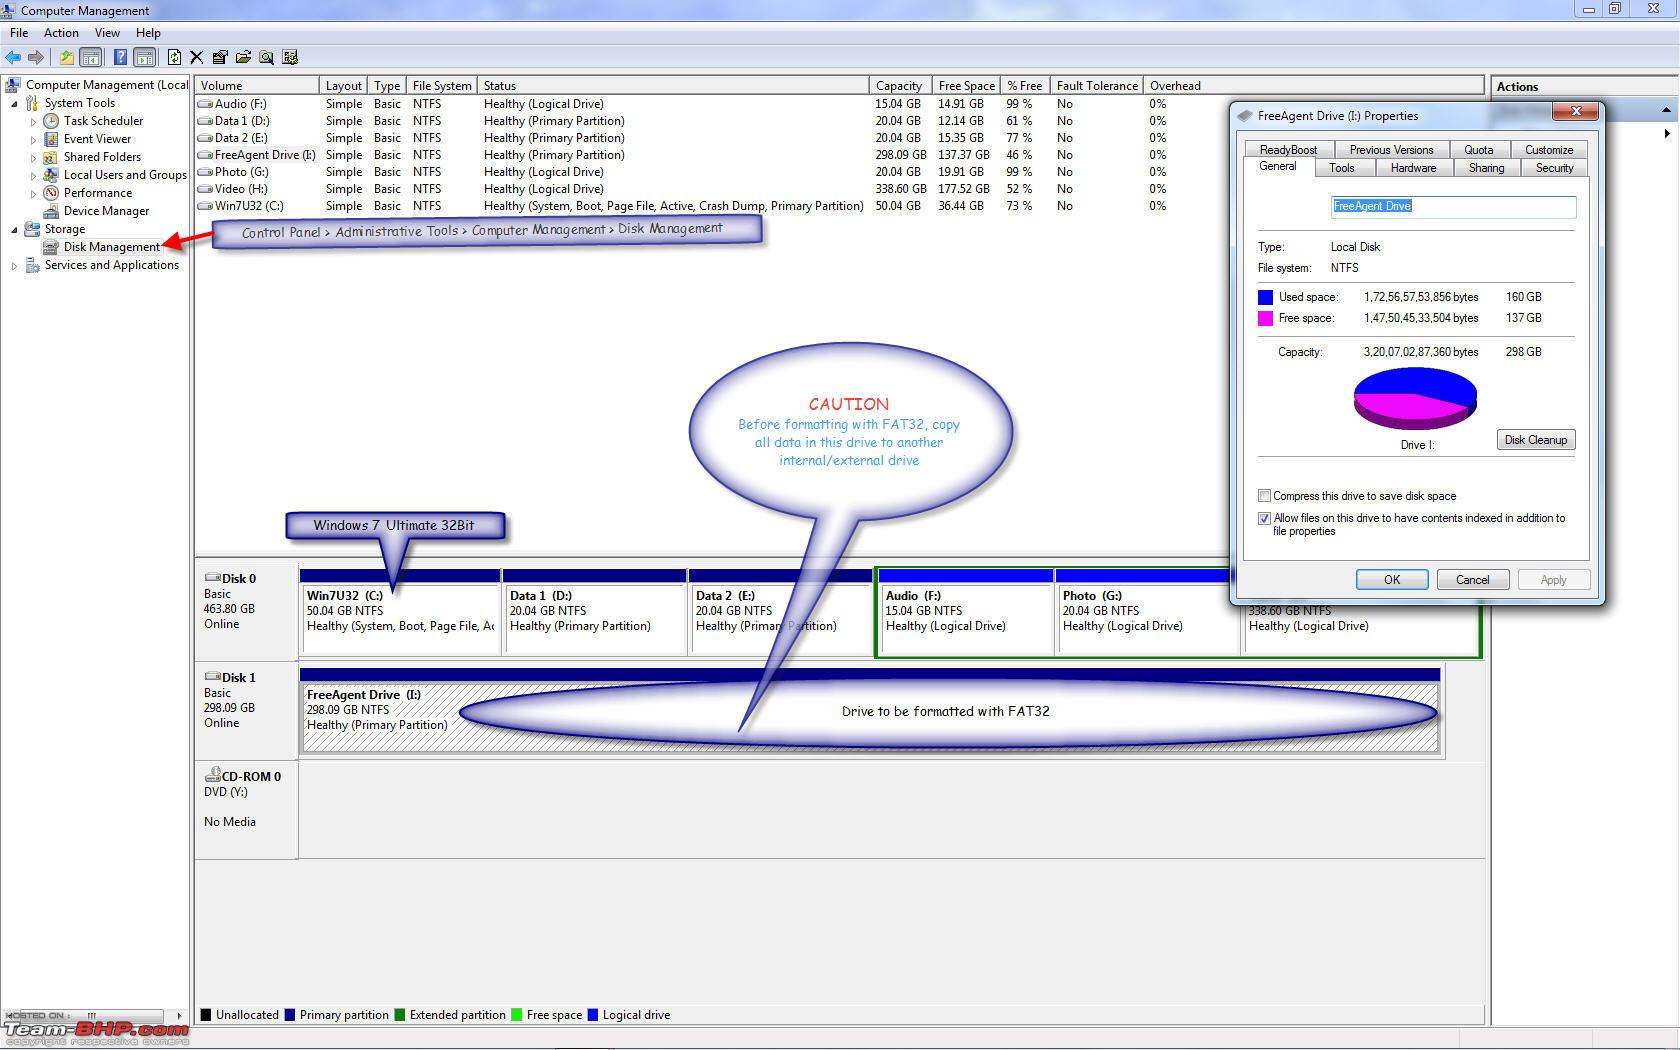Expand the Services and Applications node

tap(14, 265)
